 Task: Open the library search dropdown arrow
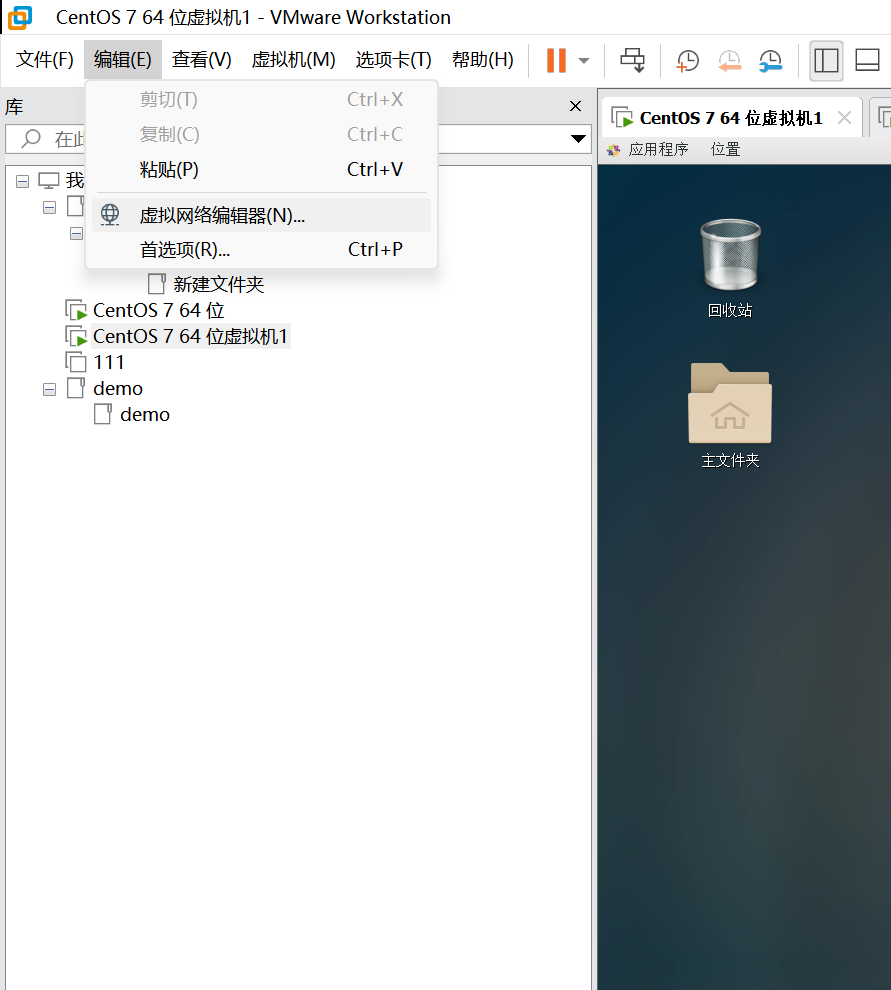coord(578,139)
